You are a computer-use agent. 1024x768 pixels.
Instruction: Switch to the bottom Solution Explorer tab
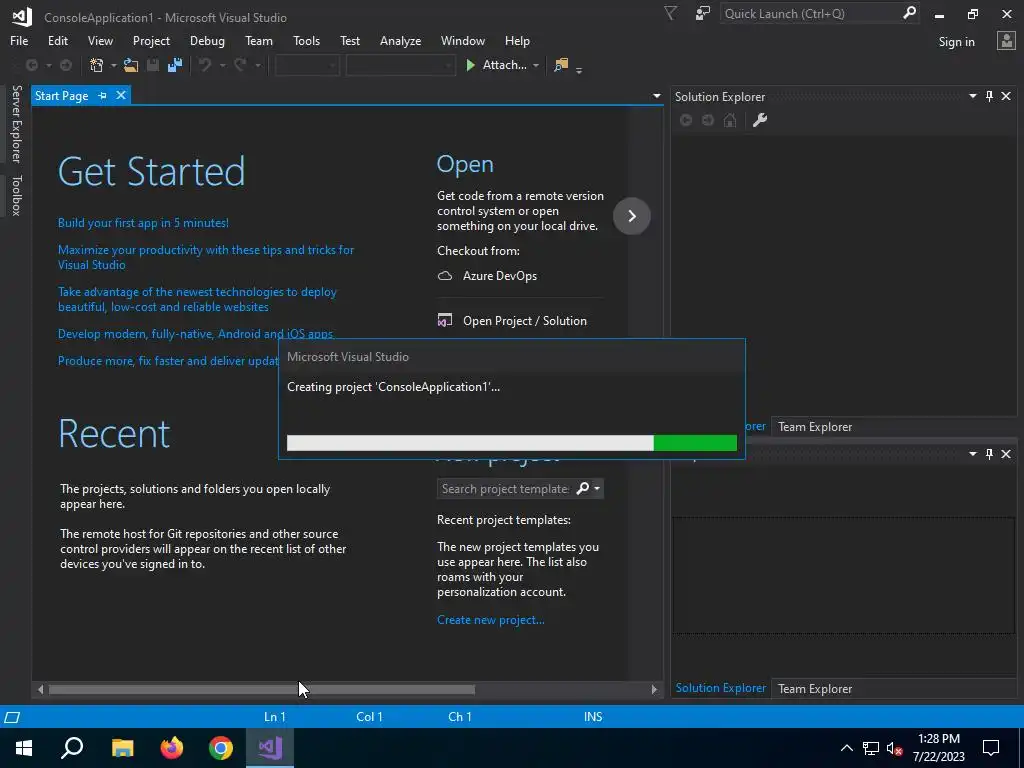pos(720,688)
